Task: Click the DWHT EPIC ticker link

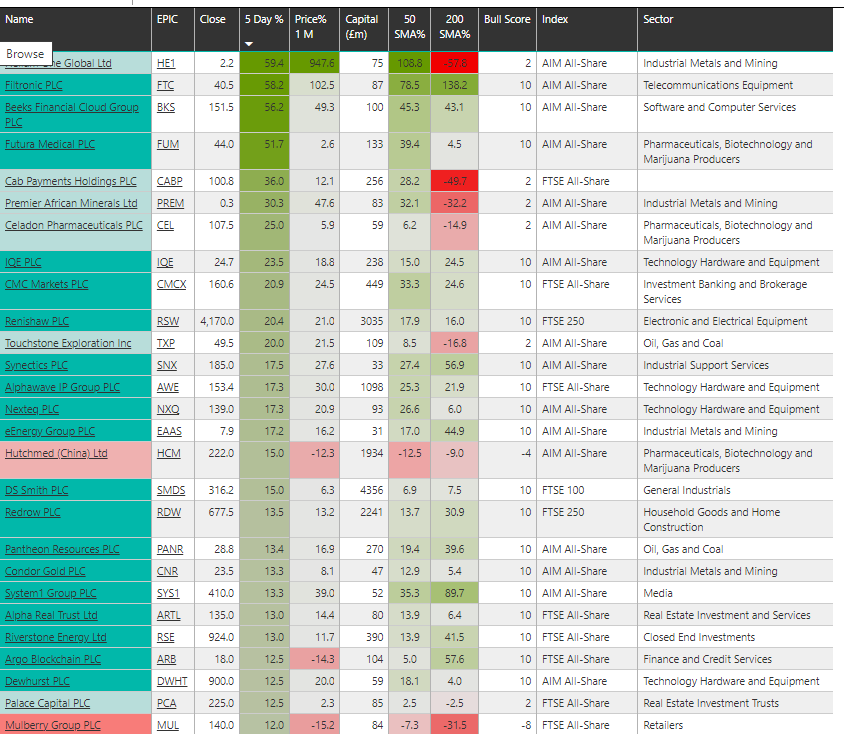Action: tap(172, 682)
